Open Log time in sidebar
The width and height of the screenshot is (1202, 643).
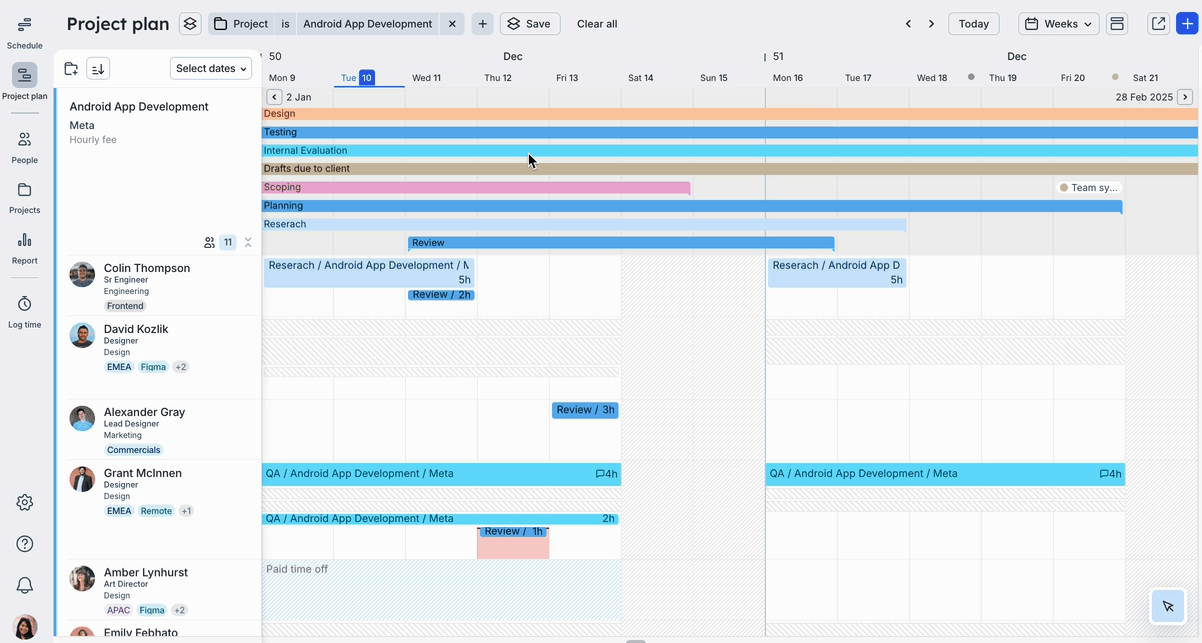[24, 311]
